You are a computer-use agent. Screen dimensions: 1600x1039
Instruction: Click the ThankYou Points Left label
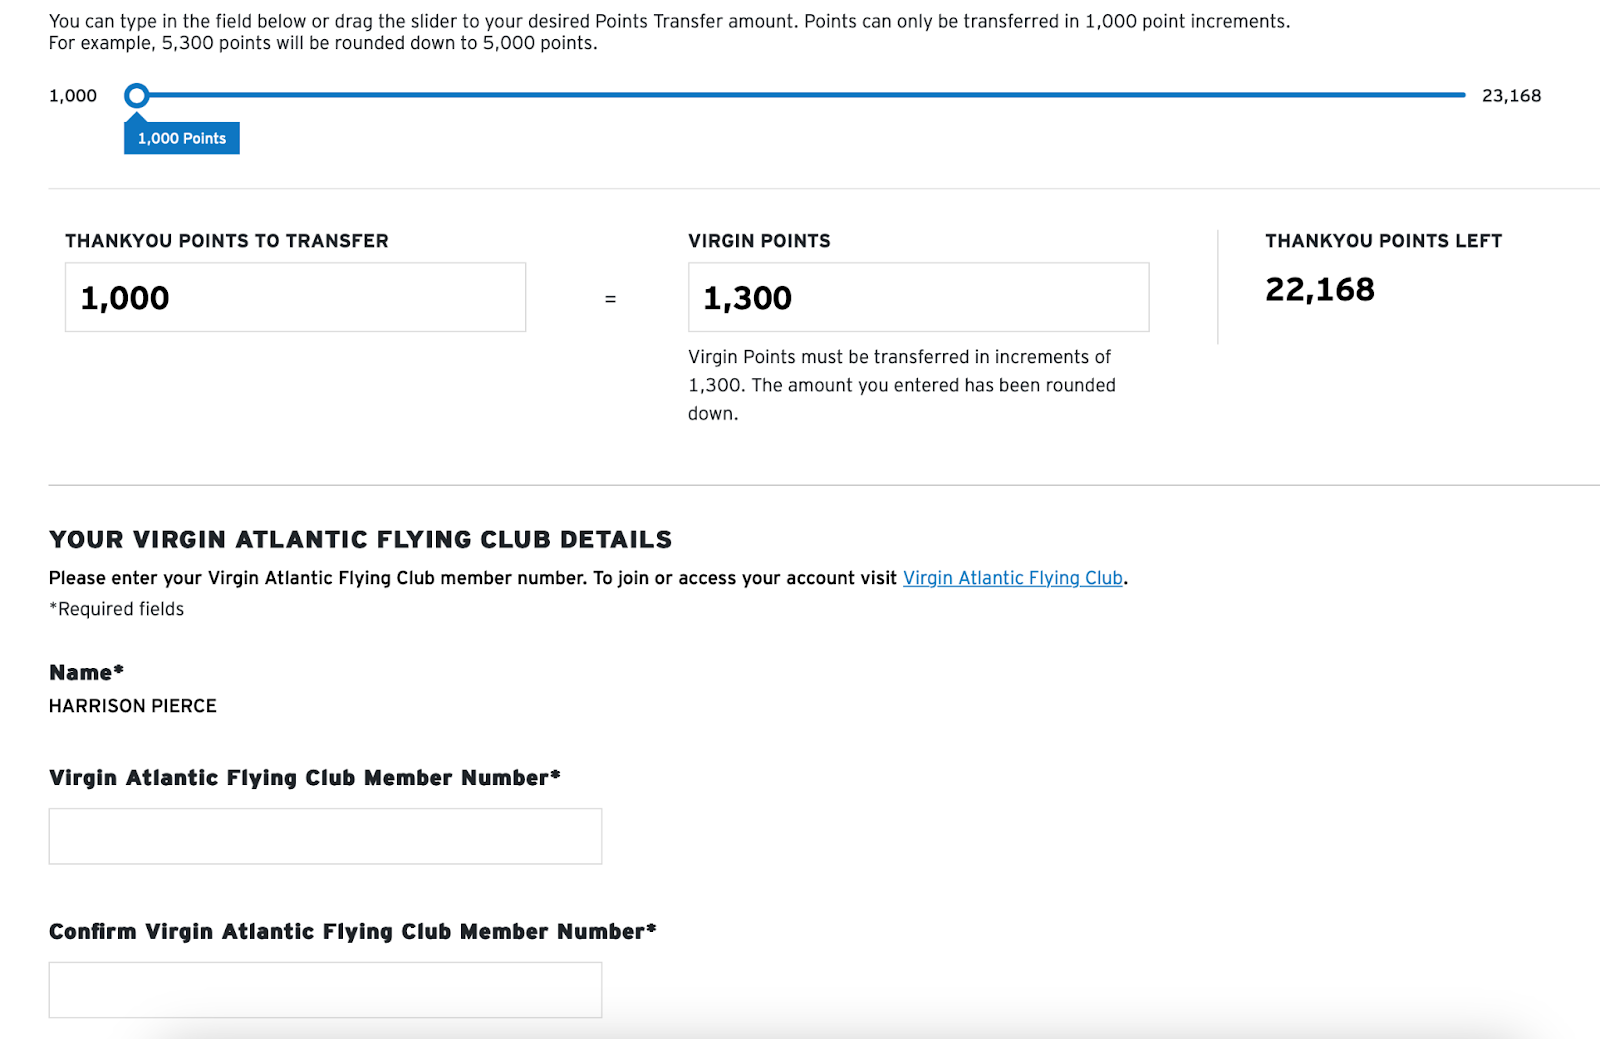click(1383, 241)
